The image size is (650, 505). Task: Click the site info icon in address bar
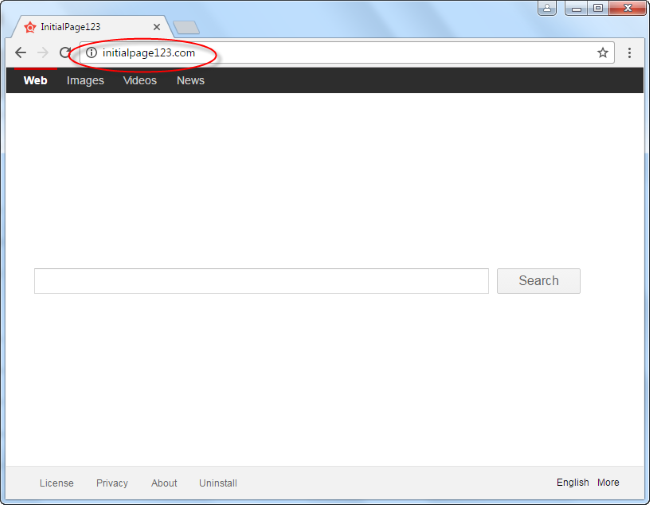[x=91, y=53]
